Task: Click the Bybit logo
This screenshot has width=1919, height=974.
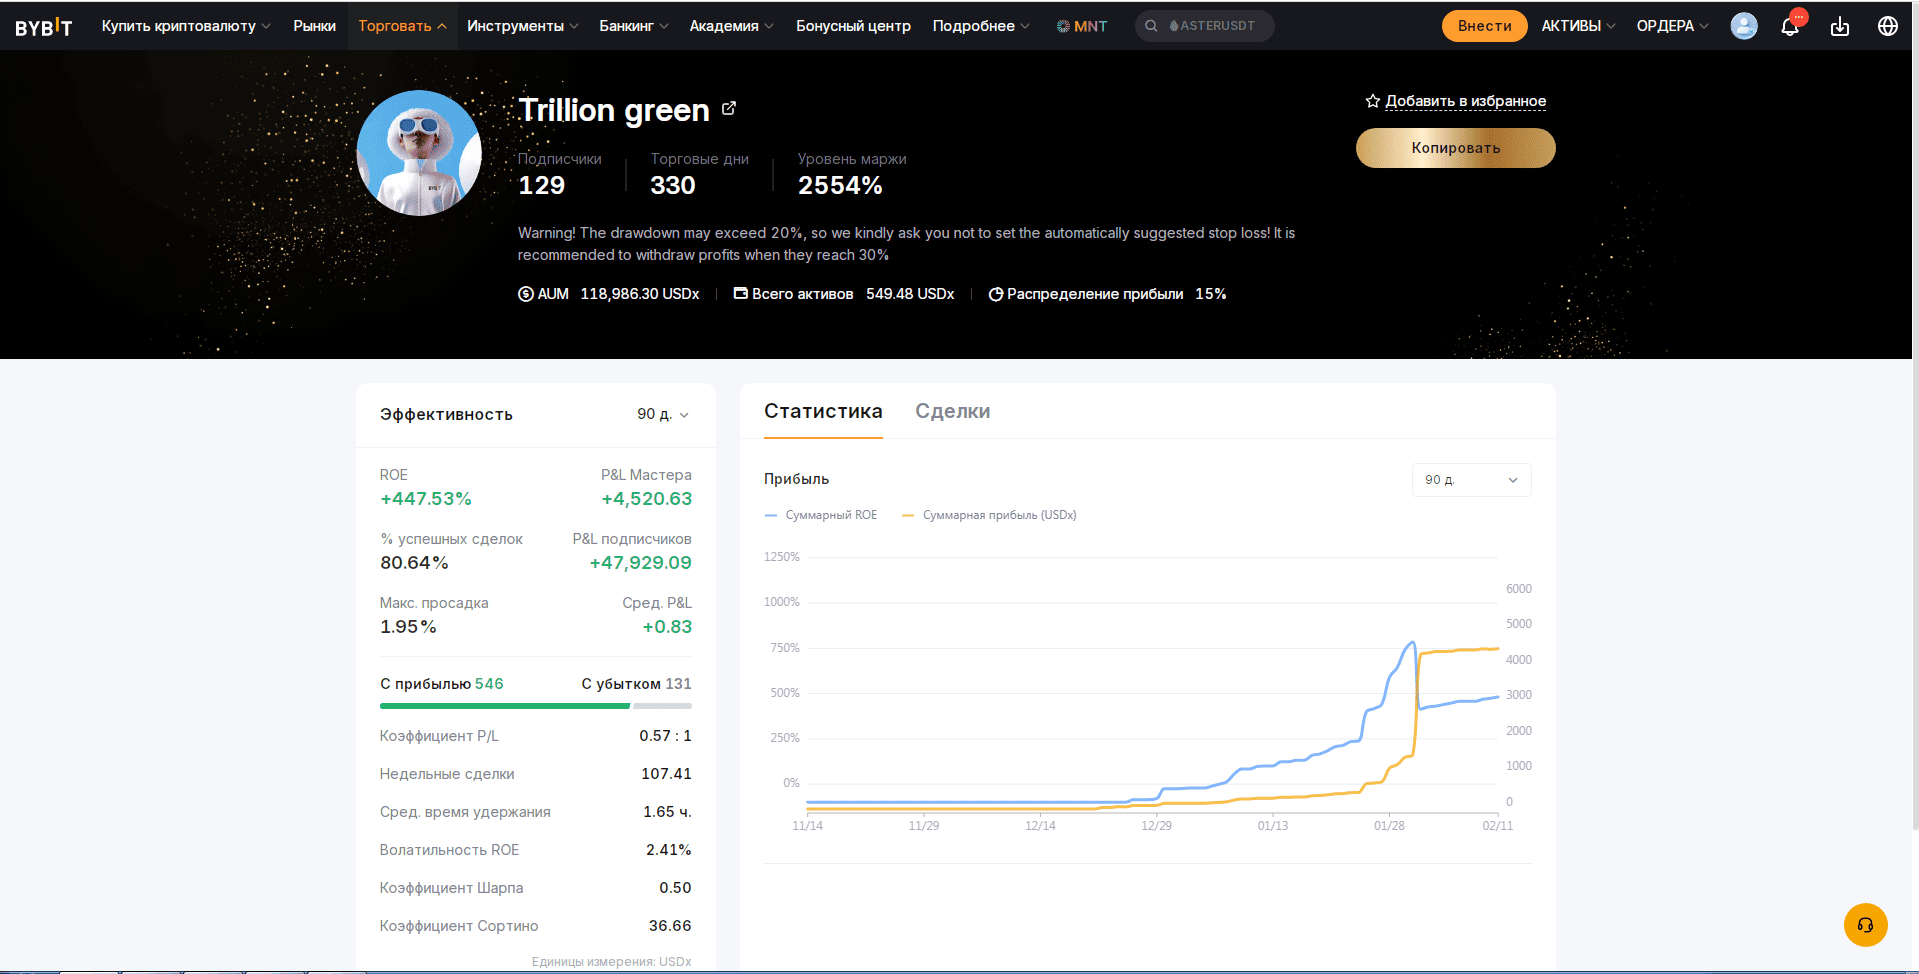Action: click(43, 26)
